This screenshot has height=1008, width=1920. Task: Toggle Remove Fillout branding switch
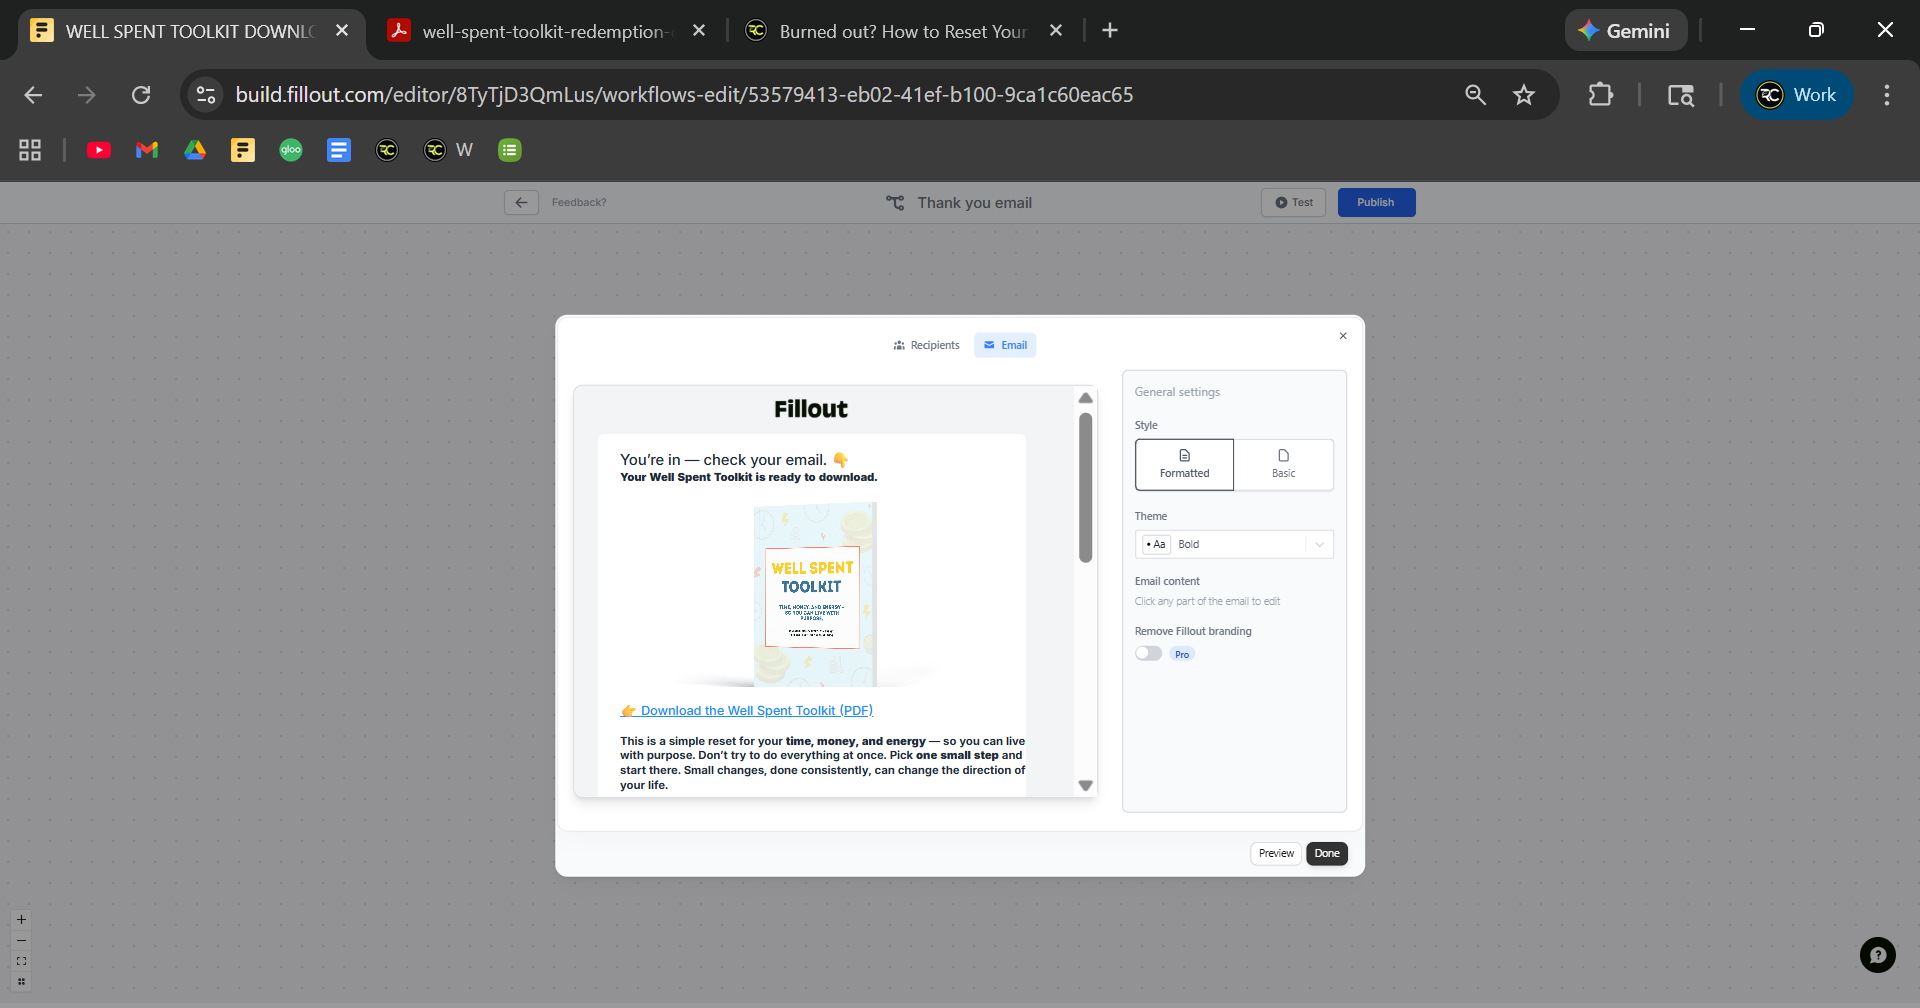point(1148,654)
